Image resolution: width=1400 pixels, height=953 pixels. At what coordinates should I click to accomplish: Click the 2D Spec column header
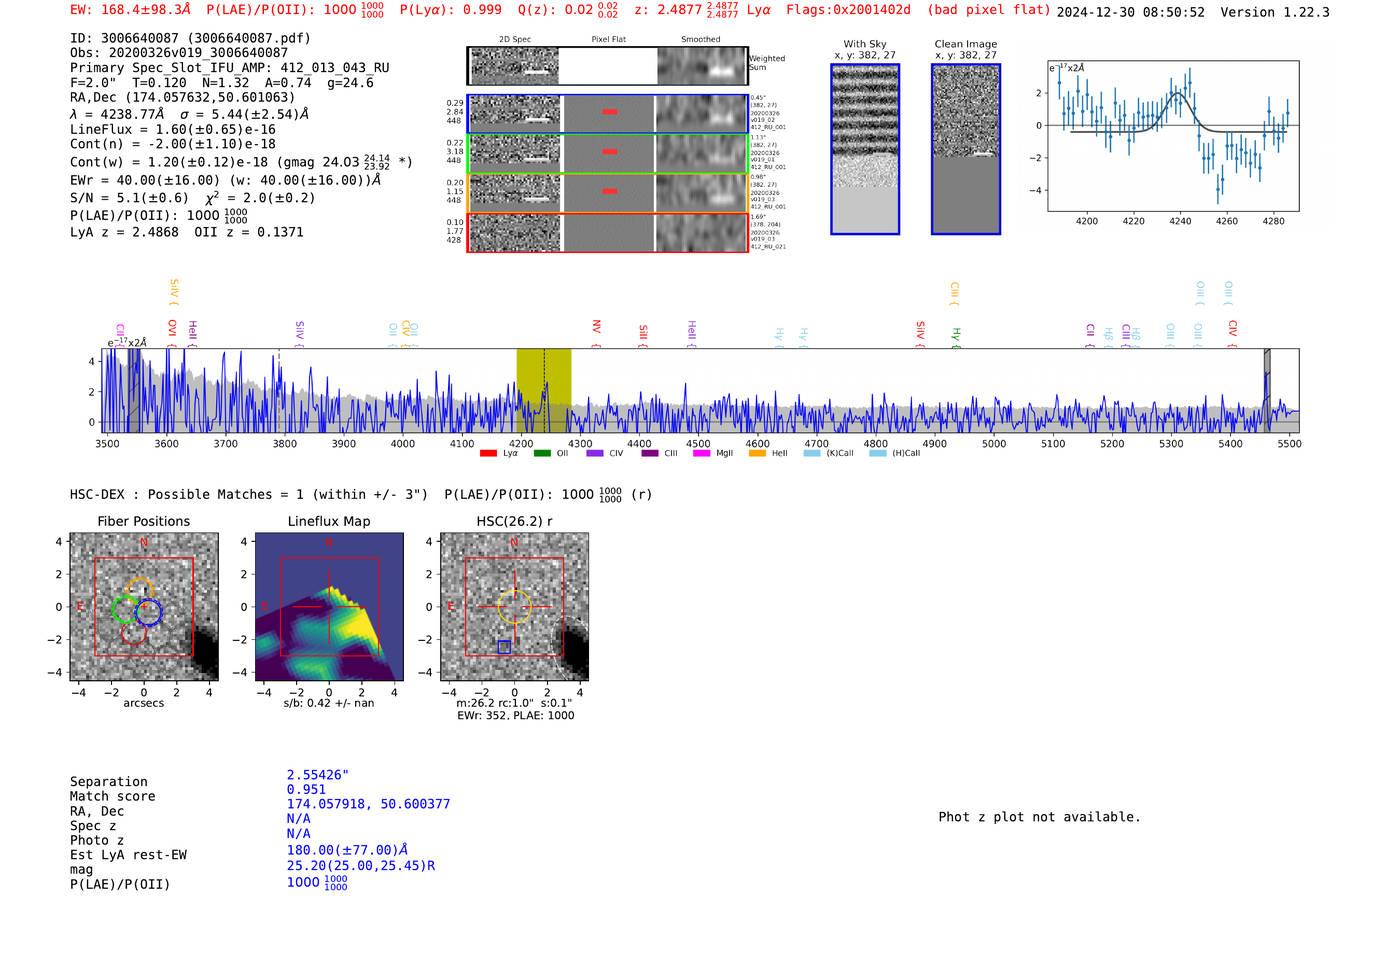click(x=515, y=39)
